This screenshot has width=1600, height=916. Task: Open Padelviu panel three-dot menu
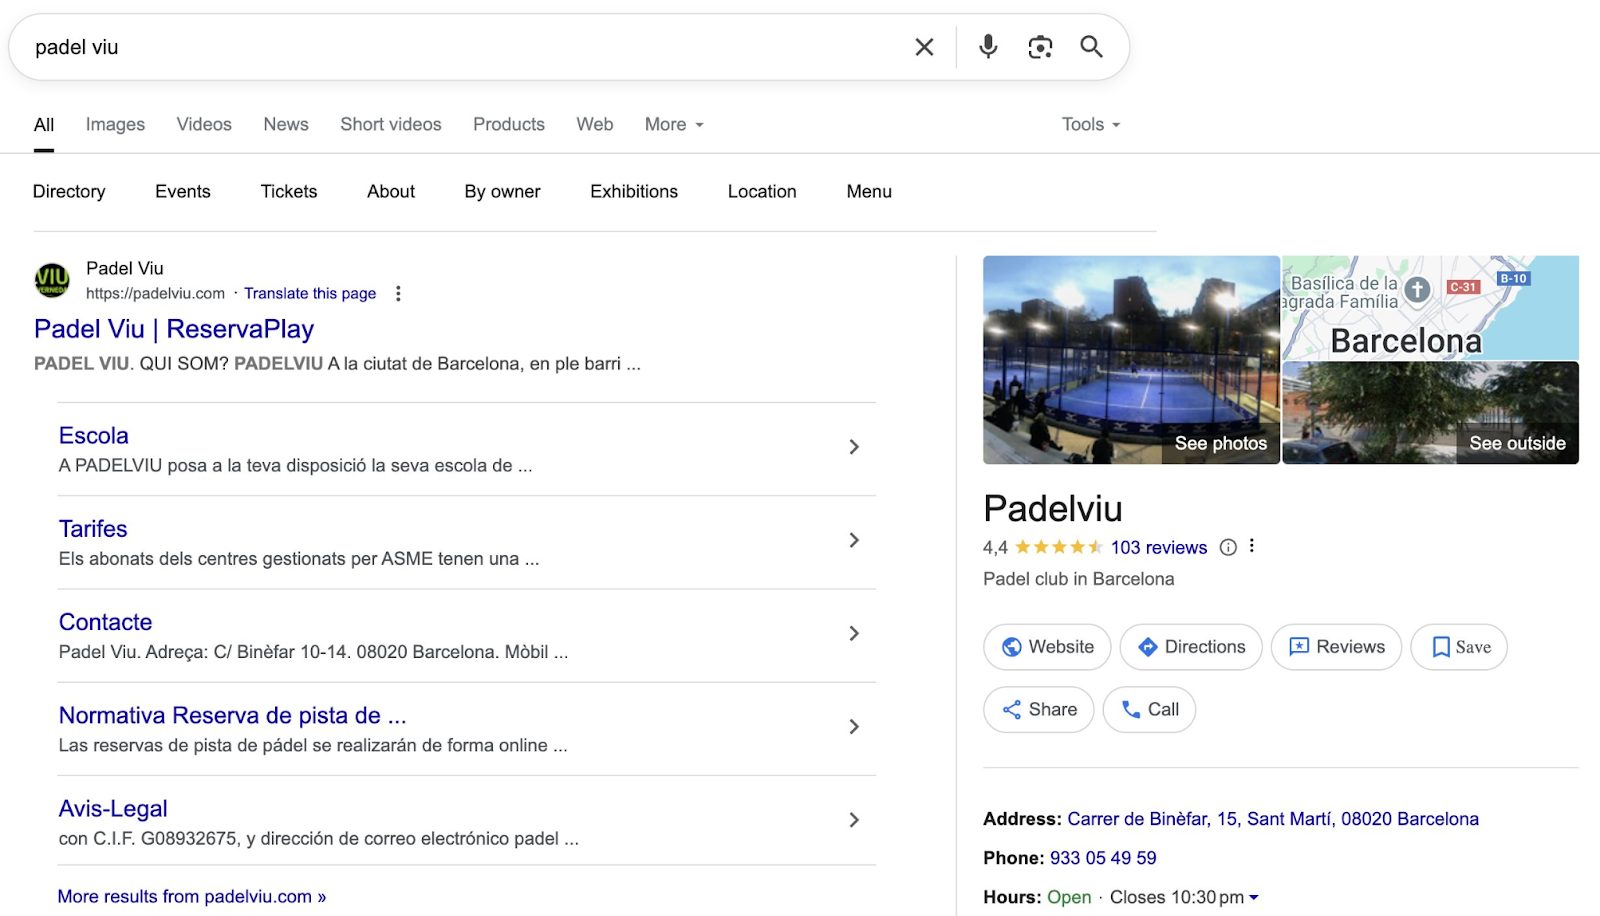pos(1252,546)
